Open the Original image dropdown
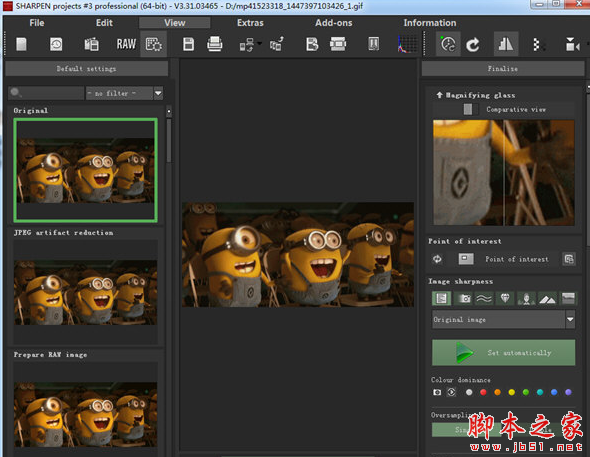 coord(503,320)
